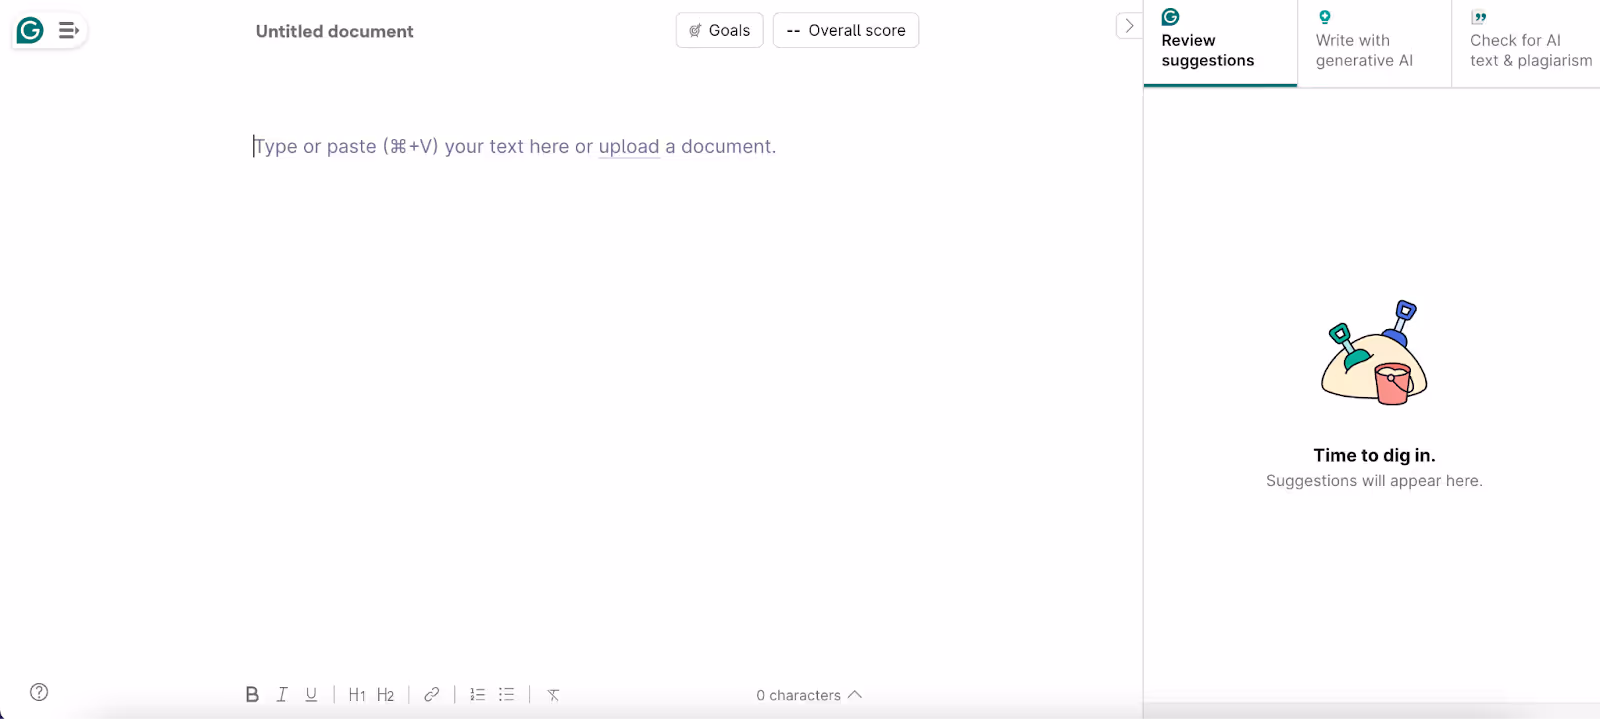Toggle italic formatting
Screen dimensions: 1600x719
coord(282,694)
